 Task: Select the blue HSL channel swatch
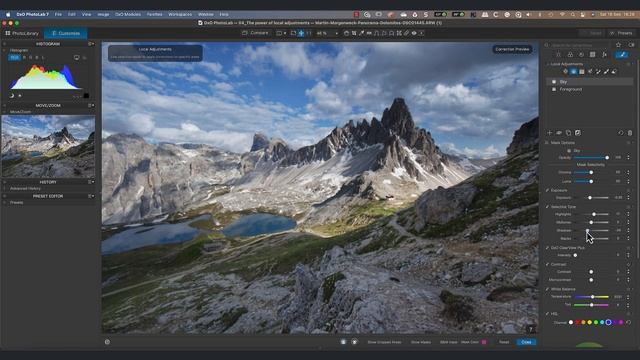click(608, 322)
